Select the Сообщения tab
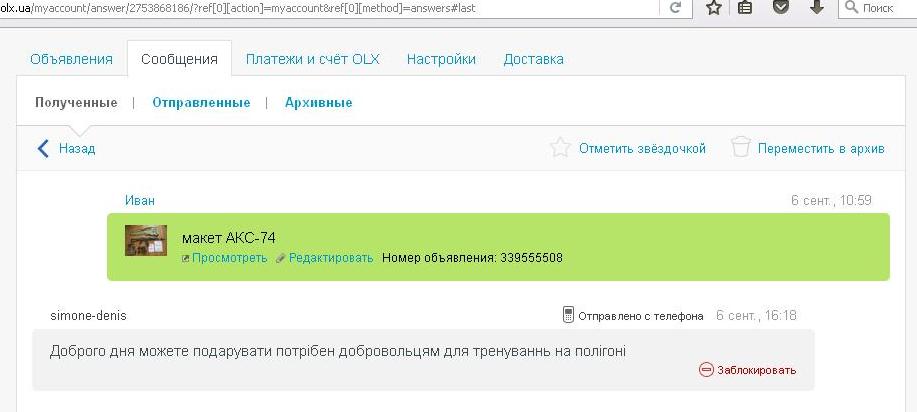Screen dimensions: 917x412 [180, 59]
